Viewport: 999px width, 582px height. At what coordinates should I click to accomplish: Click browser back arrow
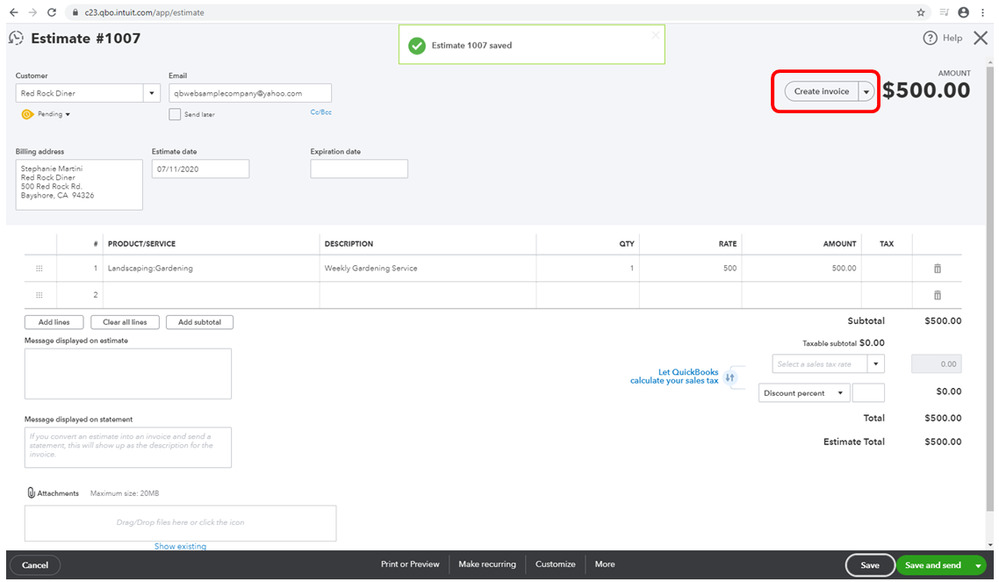tap(13, 12)
